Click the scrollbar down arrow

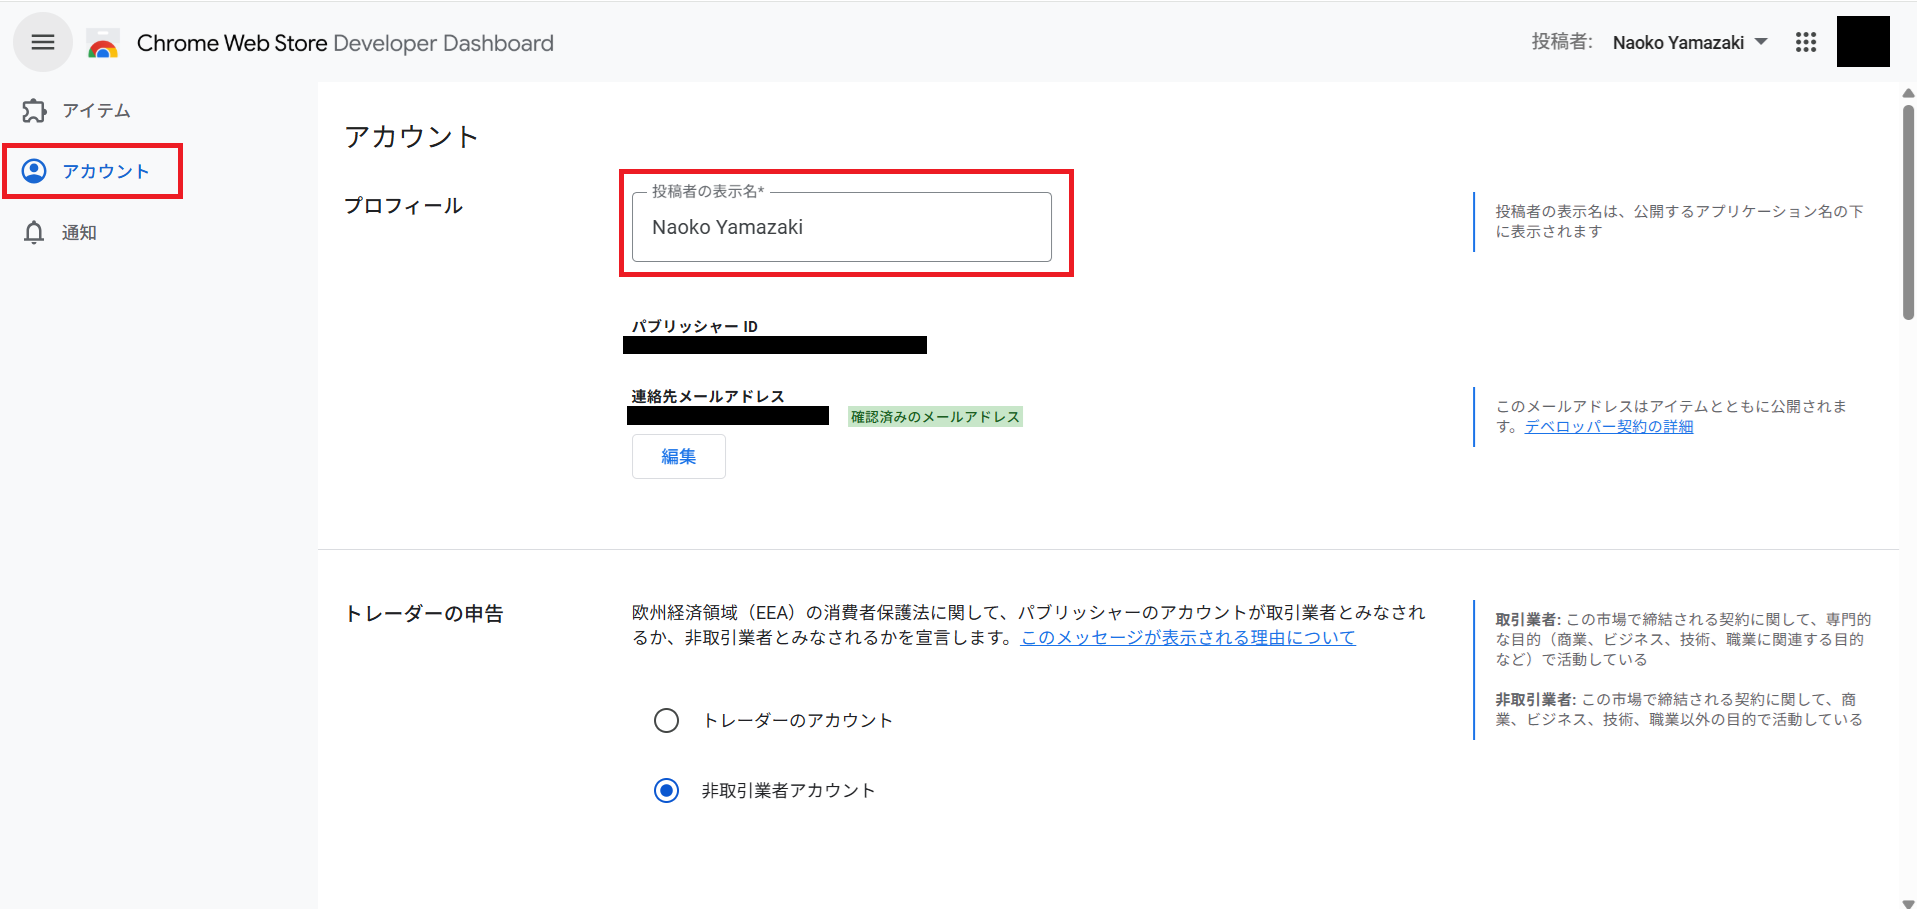coord(1907,903)
